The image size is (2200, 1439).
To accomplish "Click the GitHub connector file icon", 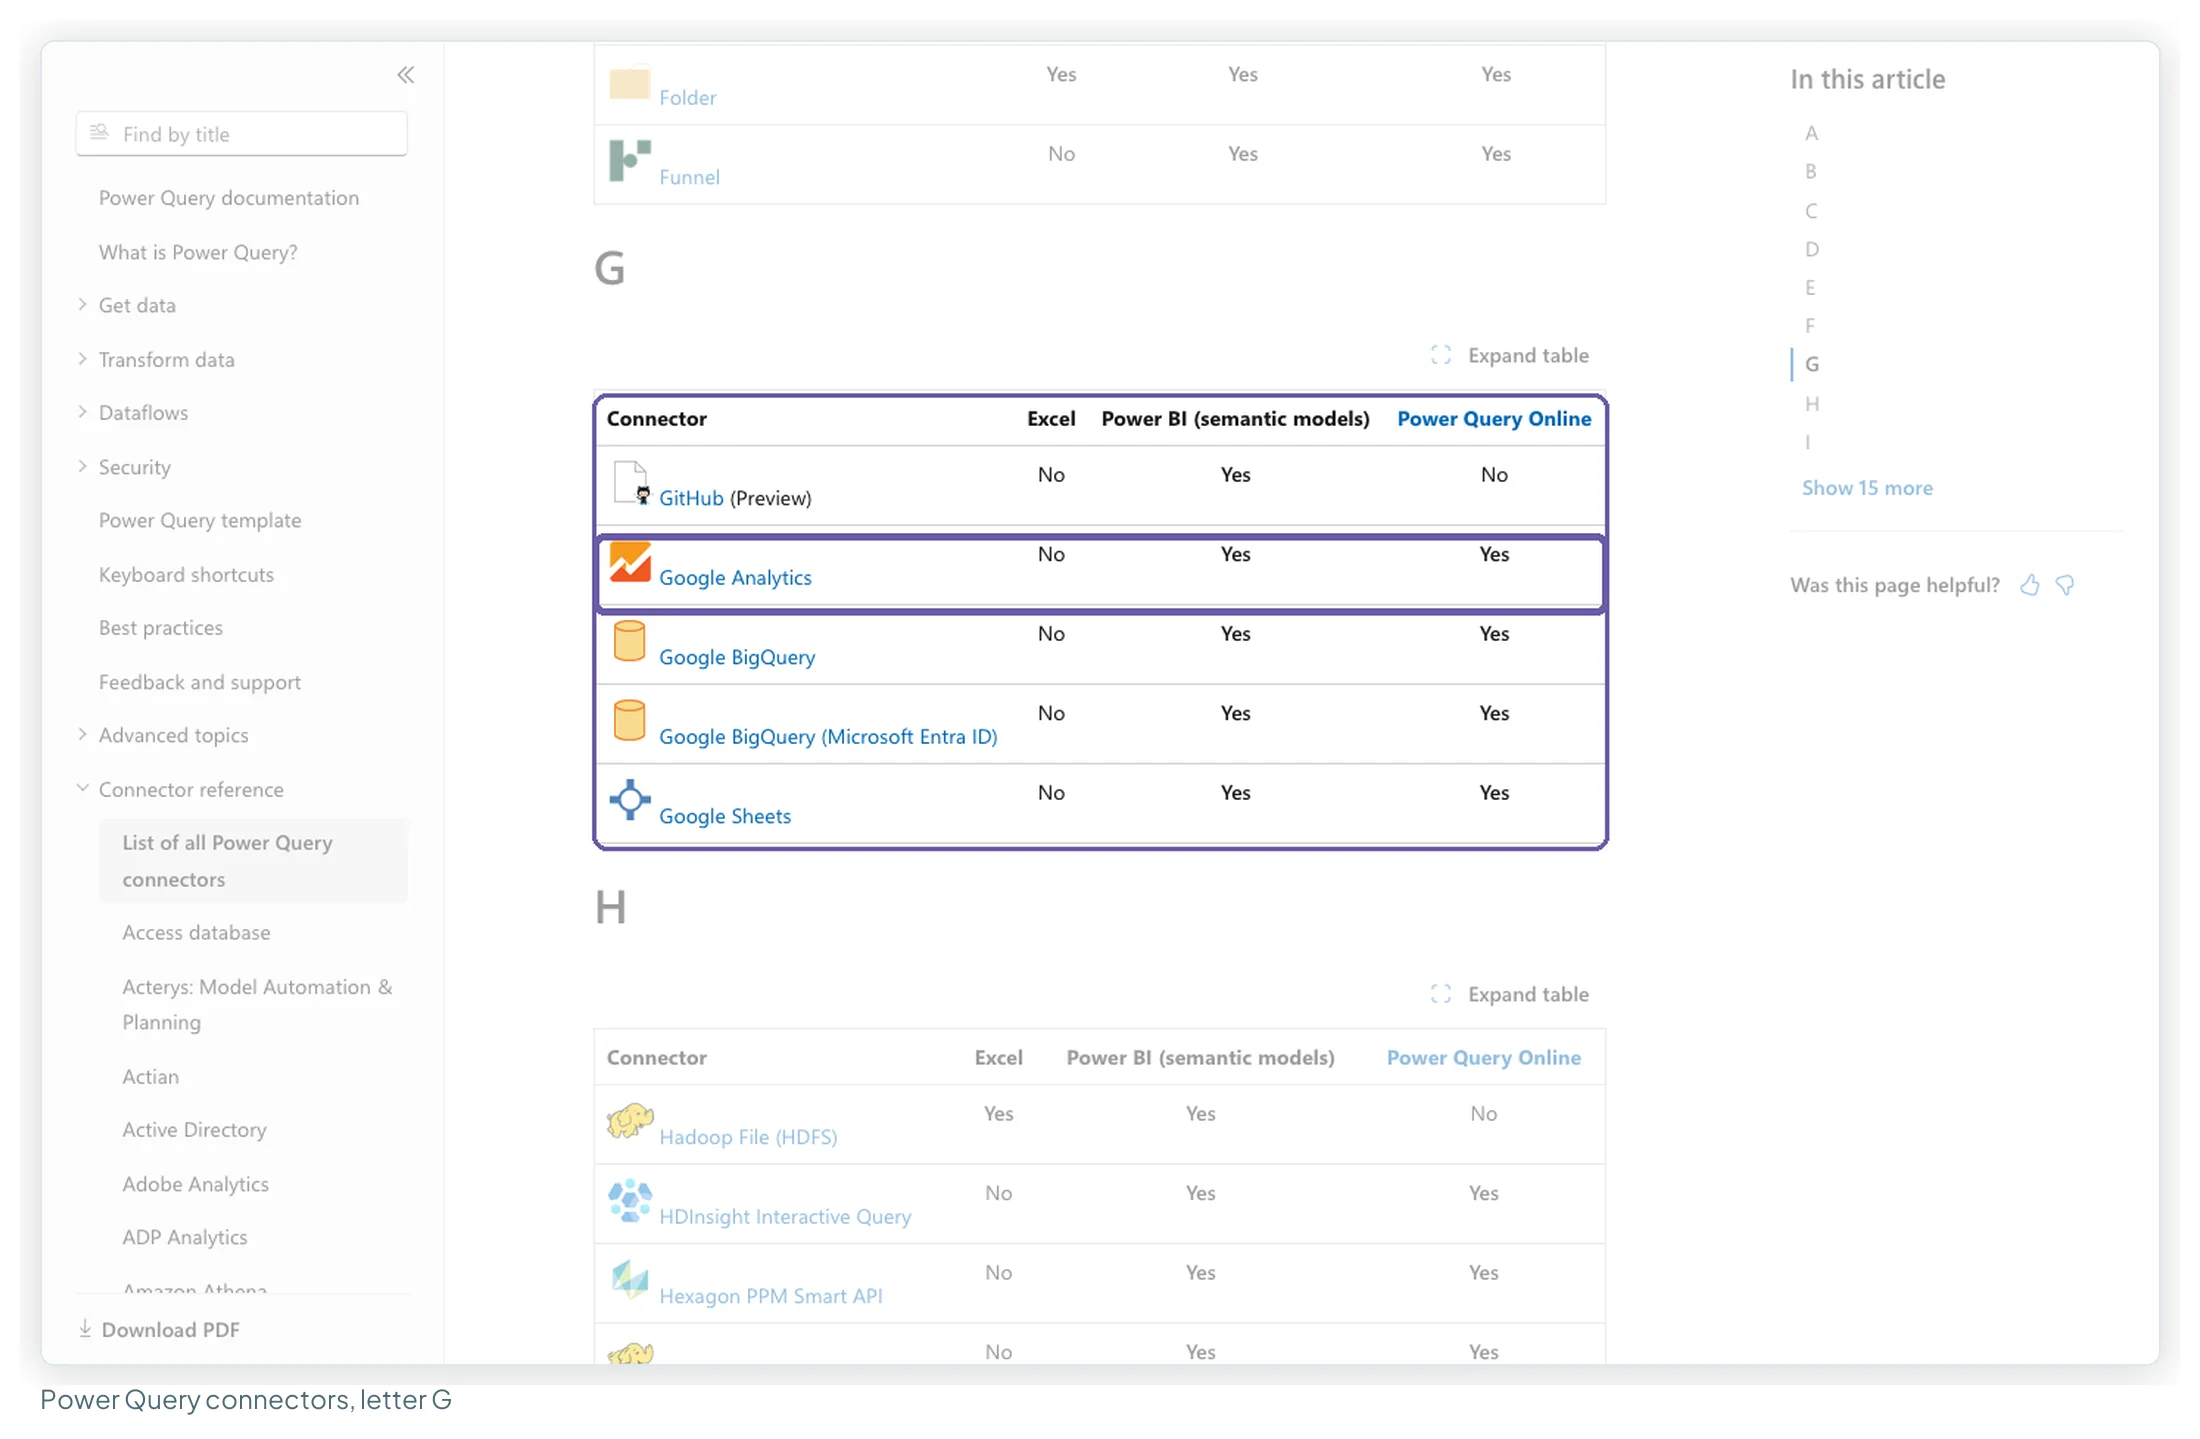I will click(630, 484).
